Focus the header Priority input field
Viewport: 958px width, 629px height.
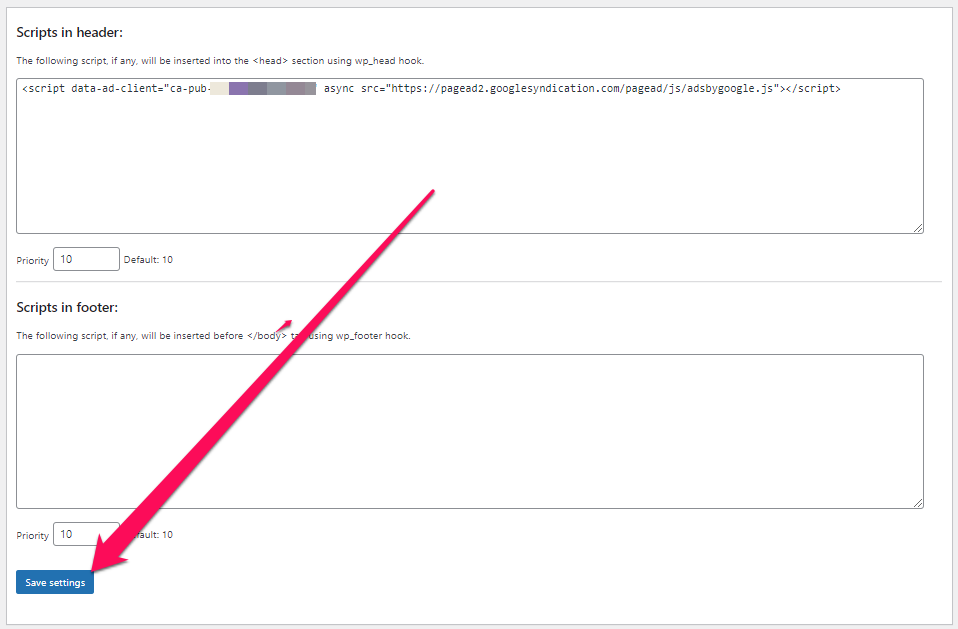pos(86,259)
